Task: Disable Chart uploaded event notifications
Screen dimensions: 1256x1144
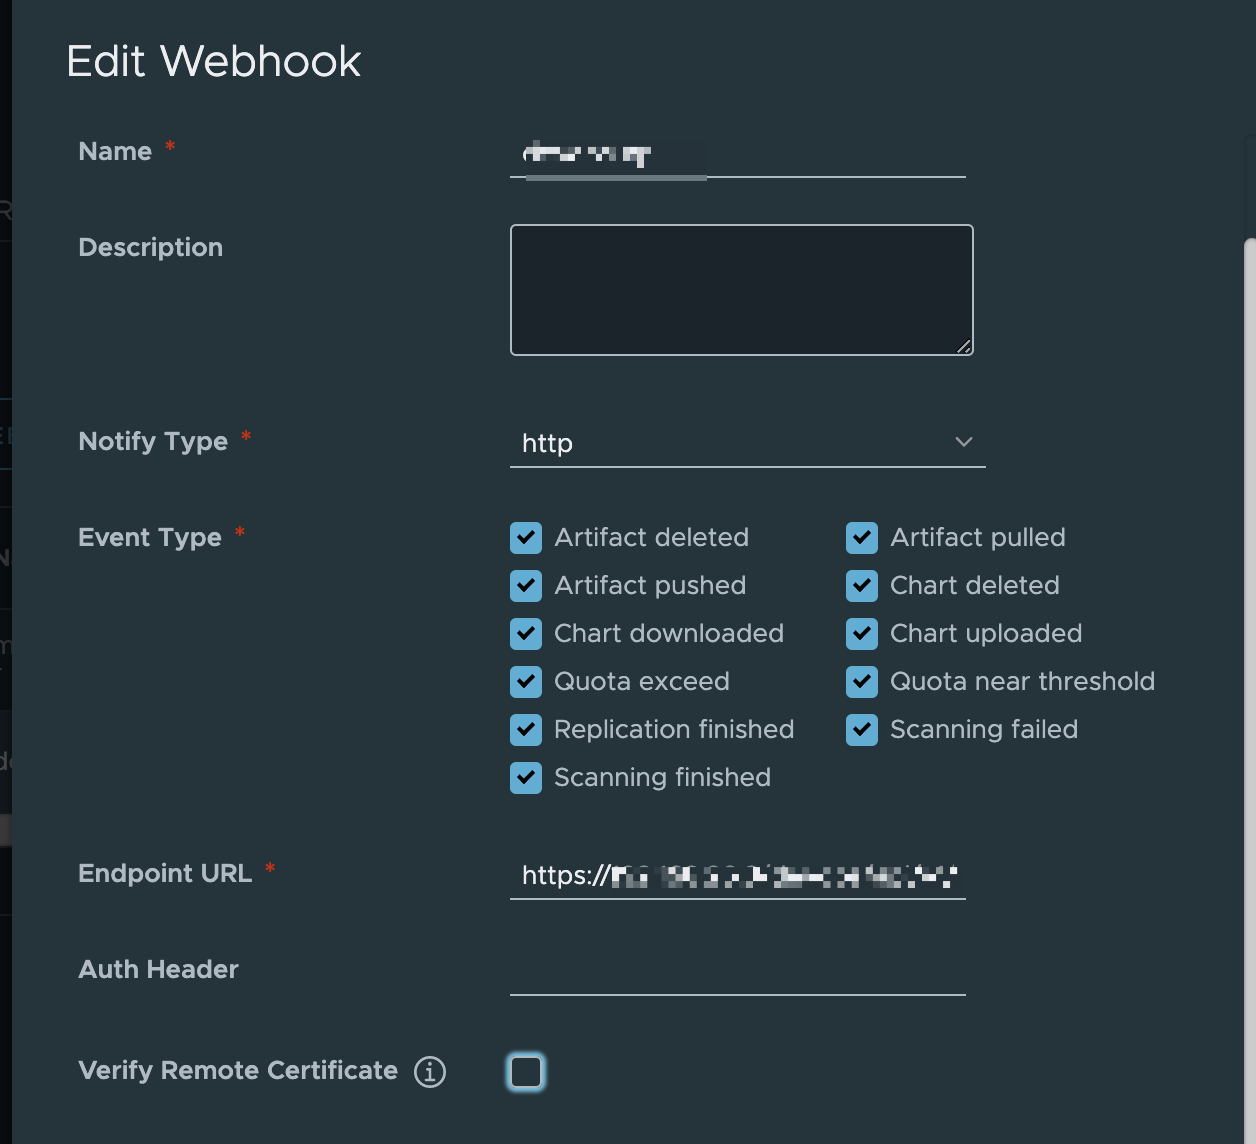Action: coord(861,633)
